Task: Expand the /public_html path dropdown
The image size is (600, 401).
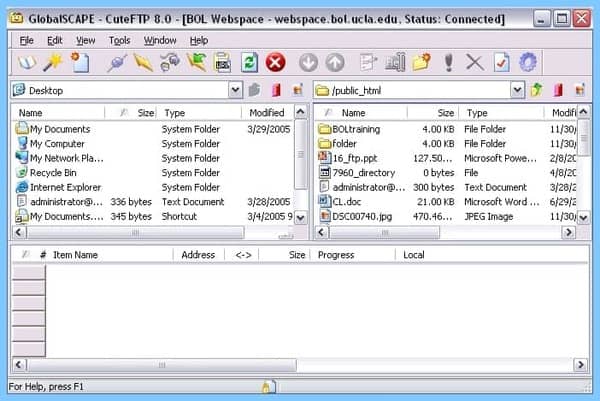Action: point(517,90)
